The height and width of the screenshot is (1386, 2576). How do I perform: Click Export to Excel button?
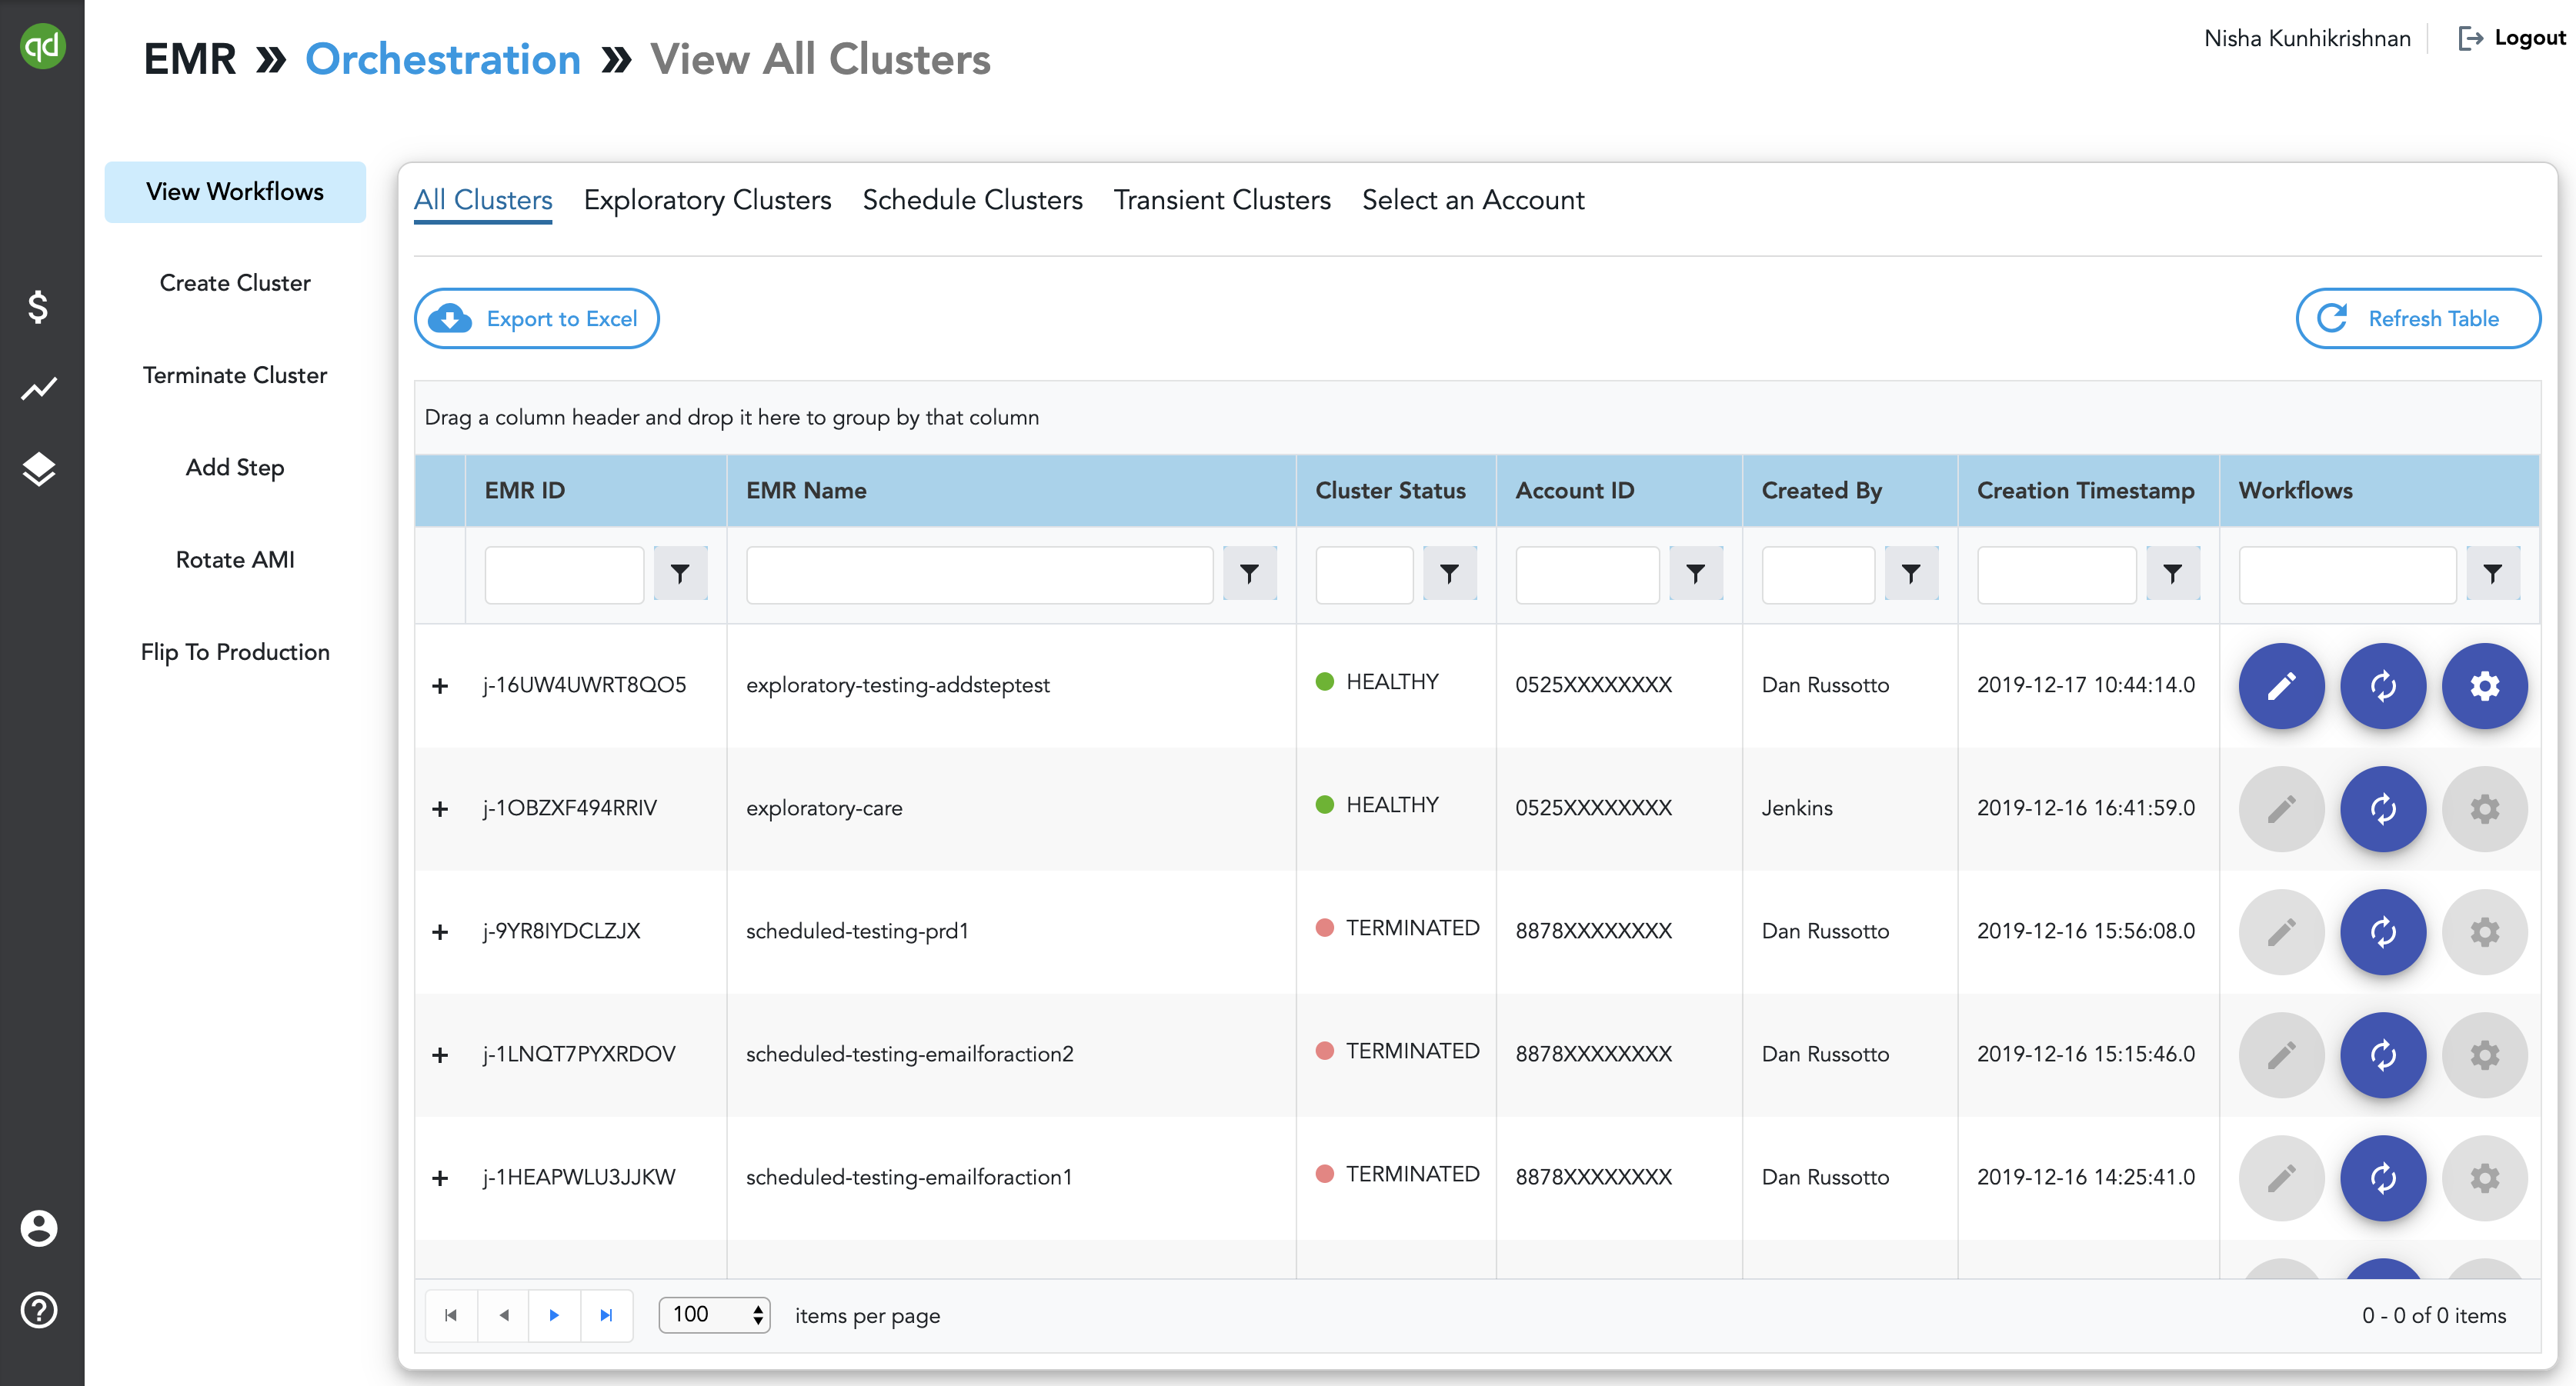[x=537, y=319]
